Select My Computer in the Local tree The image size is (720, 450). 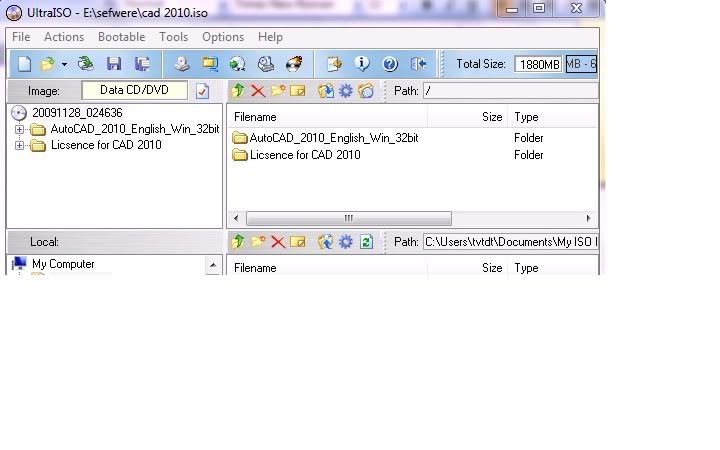[x=62, y=265]
